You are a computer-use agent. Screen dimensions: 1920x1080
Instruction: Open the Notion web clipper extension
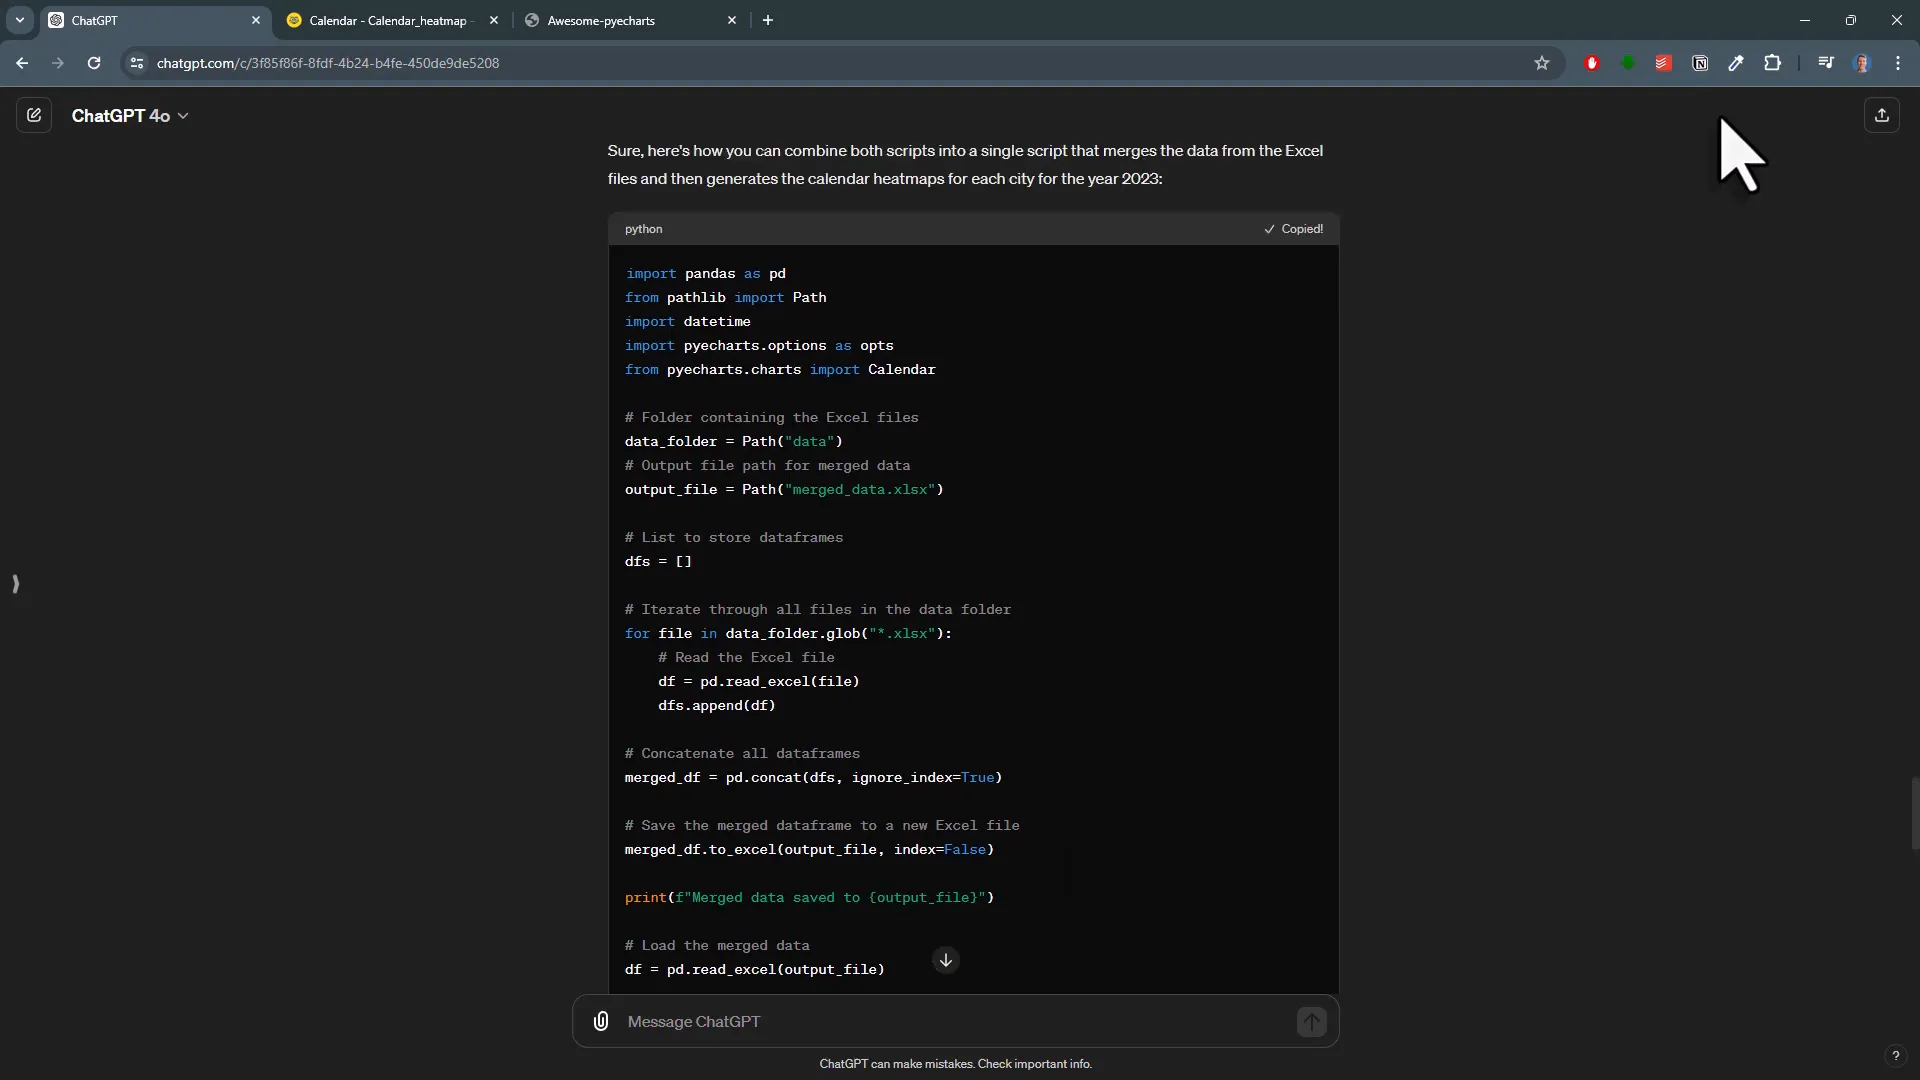1699,63
